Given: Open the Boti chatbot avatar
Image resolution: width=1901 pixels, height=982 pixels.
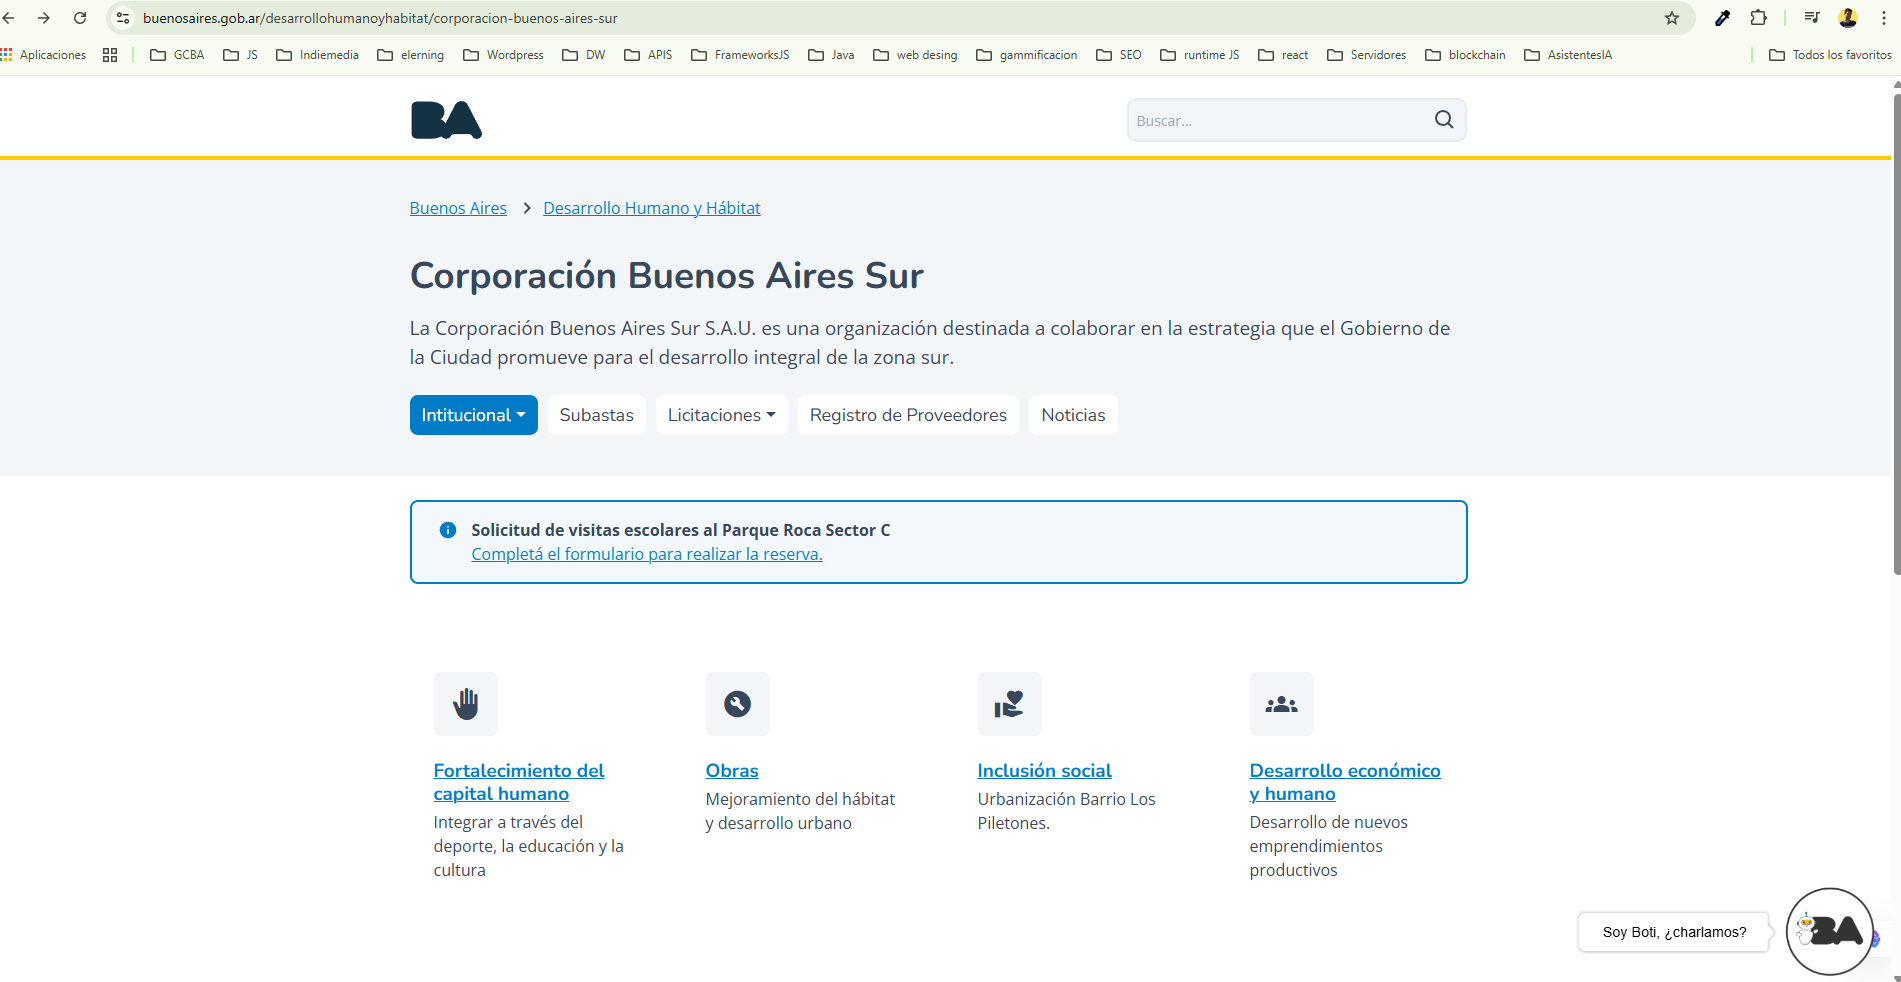Looking at the screenshot, I should coord(1829,931).
